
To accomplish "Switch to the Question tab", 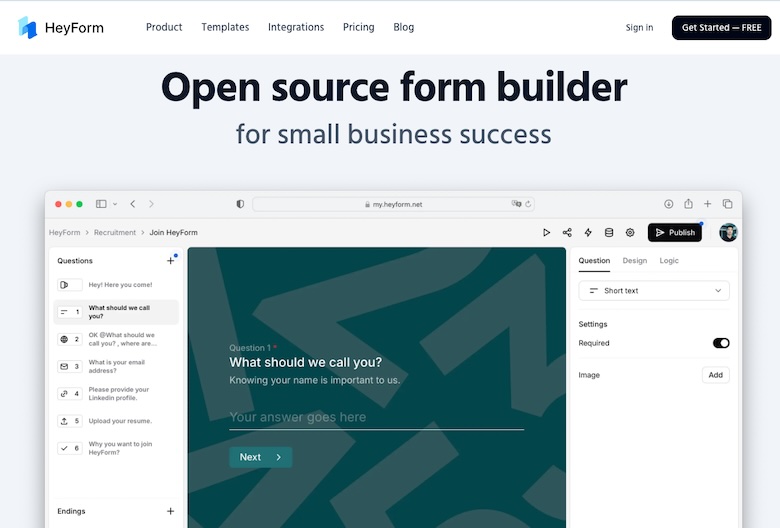I will 594,261.
